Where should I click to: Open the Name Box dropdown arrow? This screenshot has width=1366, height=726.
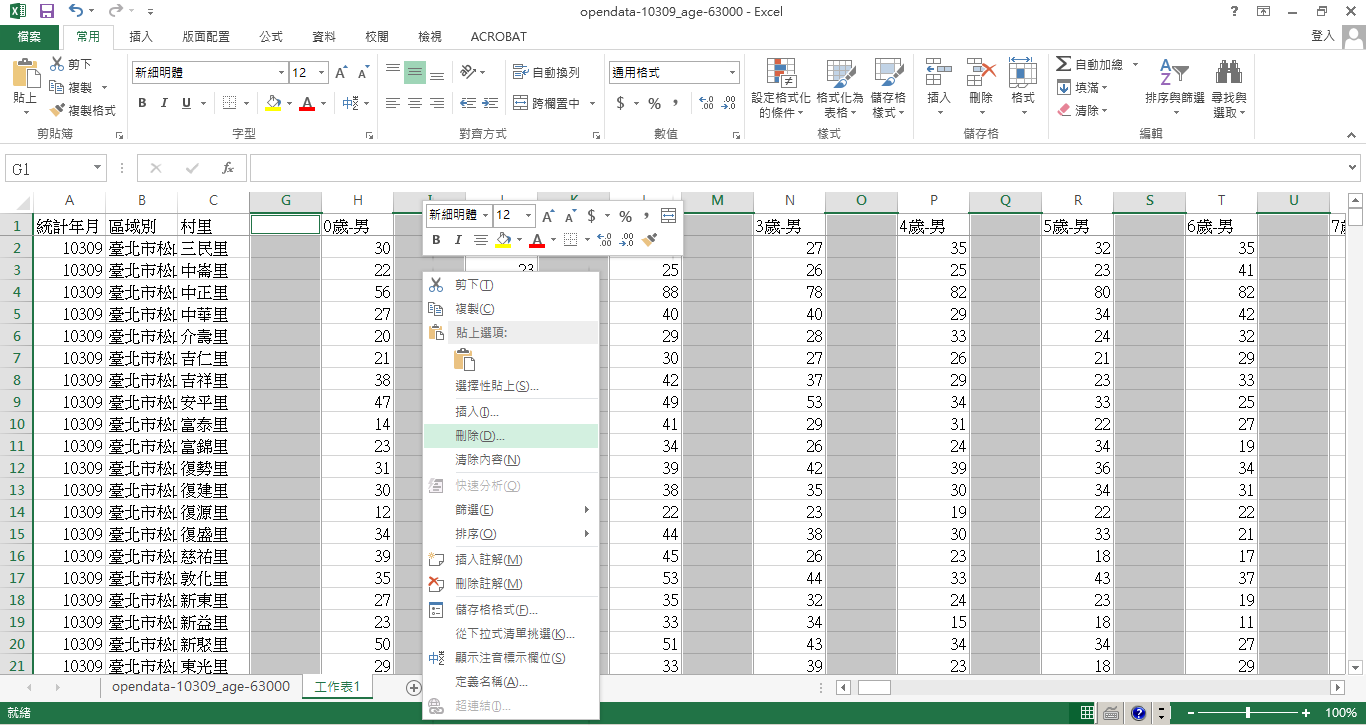(x=97, y=169)
